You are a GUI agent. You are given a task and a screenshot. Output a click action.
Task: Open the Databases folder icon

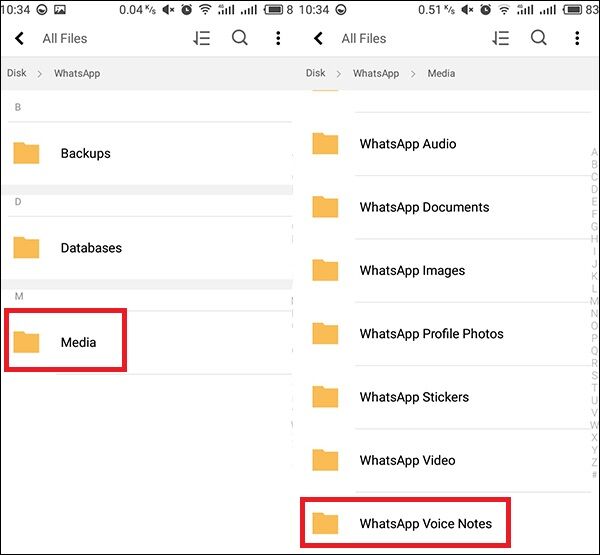coord(26,248)
